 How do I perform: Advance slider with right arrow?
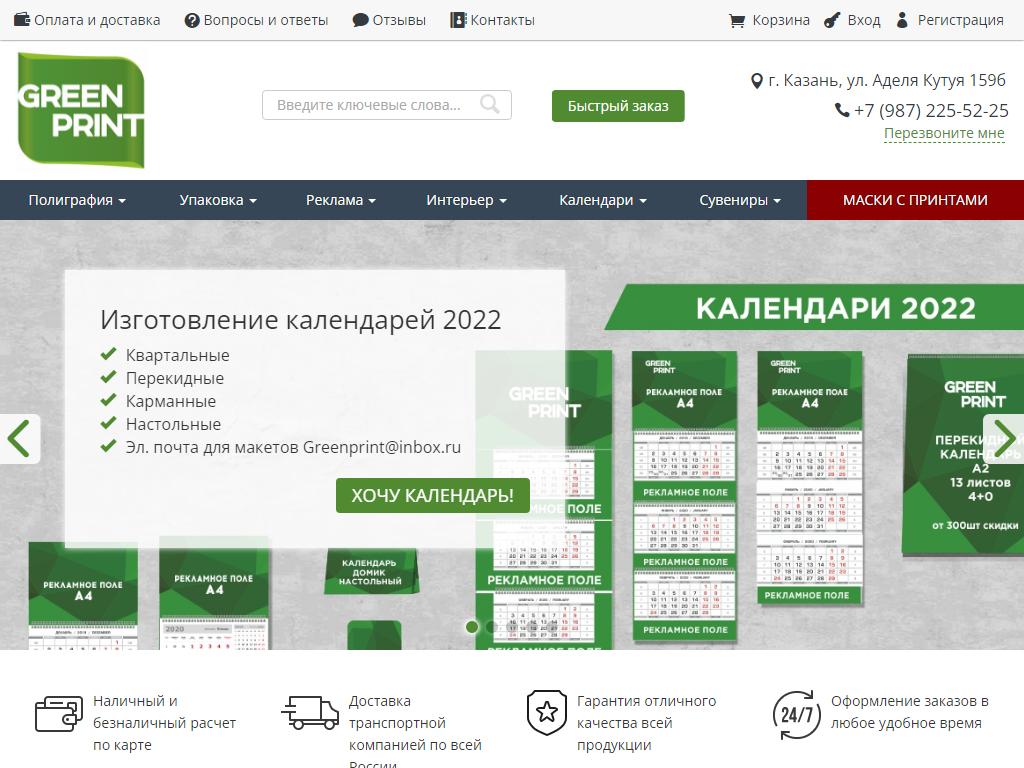(x=1004, y=438)
